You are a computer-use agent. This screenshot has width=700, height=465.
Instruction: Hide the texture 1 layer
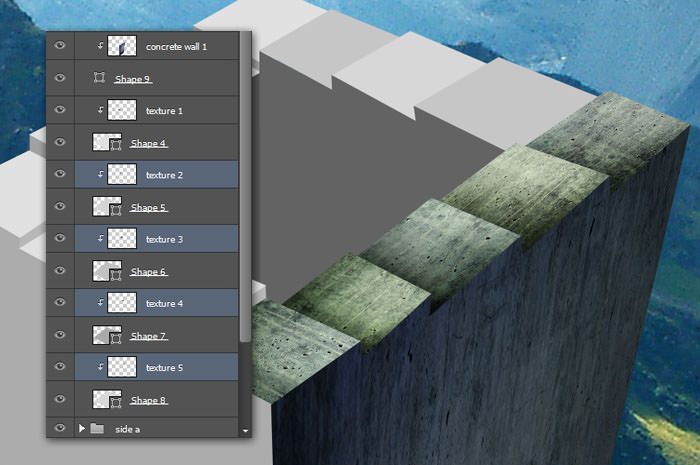click(x=60, y=110)
